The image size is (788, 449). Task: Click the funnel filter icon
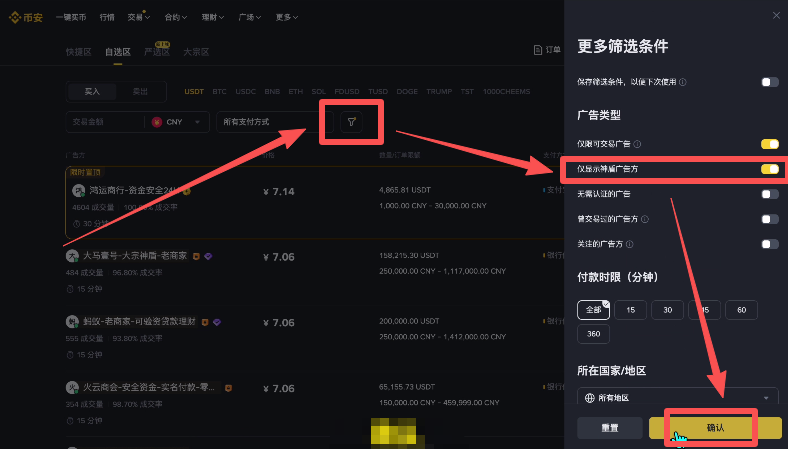pos(351,122)
